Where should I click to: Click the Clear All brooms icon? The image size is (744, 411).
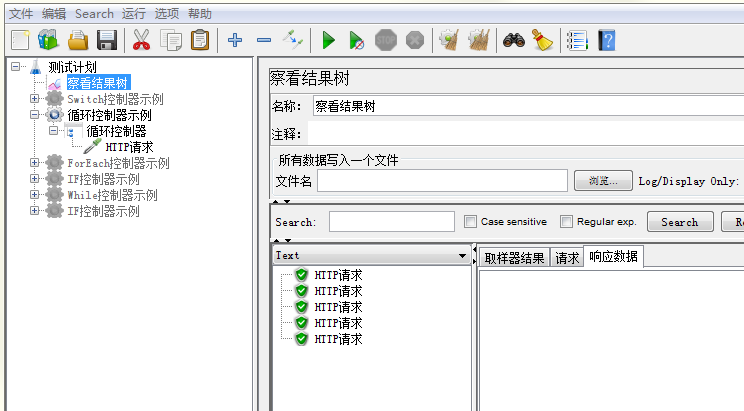478,40
